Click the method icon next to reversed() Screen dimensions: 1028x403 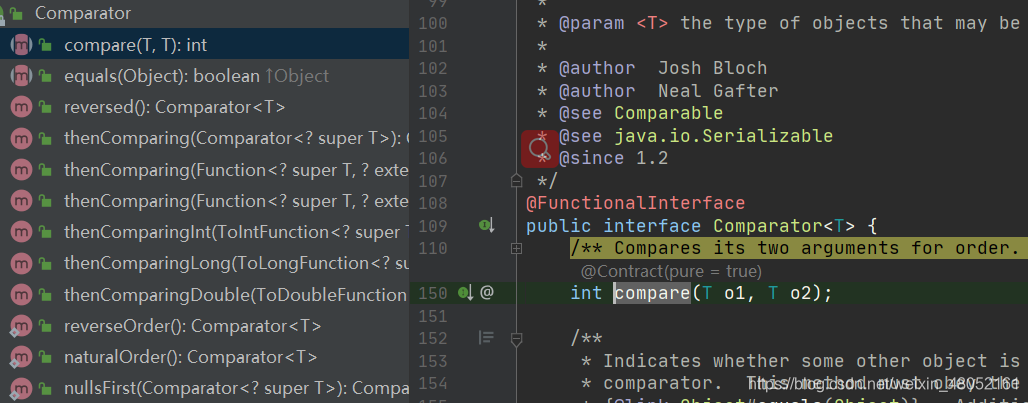22,107
